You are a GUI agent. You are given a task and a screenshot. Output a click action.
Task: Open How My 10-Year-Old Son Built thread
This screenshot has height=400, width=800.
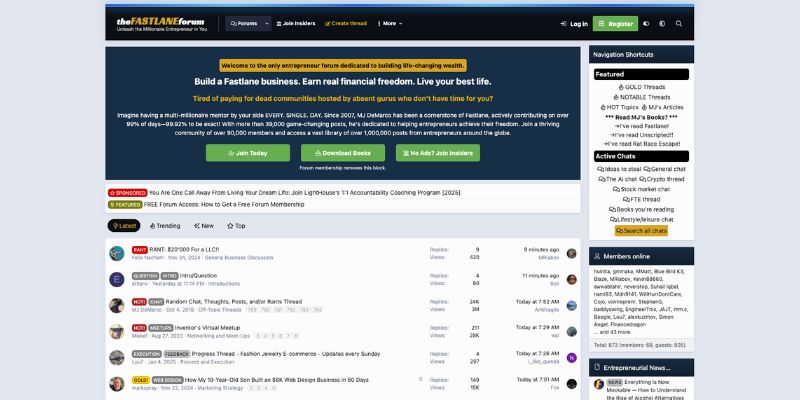277,380
